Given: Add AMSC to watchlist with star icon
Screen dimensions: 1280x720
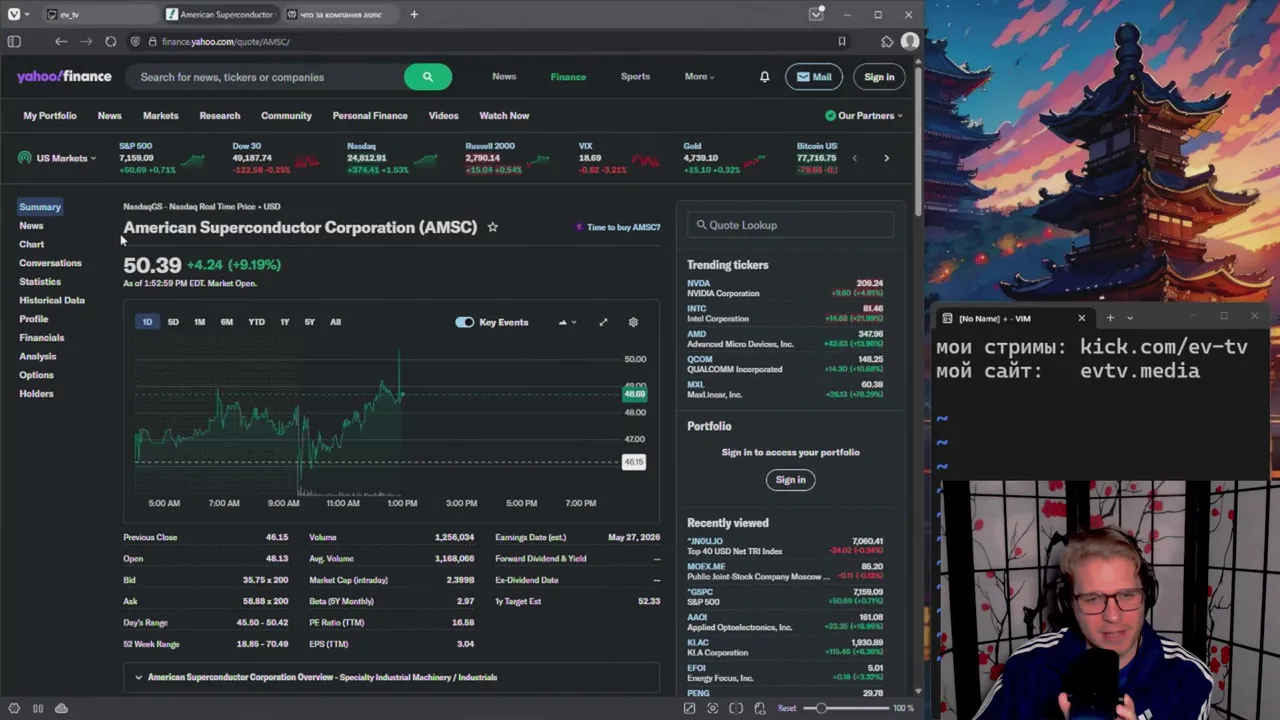Looking at the screenshot, I should tap(492, 227).
